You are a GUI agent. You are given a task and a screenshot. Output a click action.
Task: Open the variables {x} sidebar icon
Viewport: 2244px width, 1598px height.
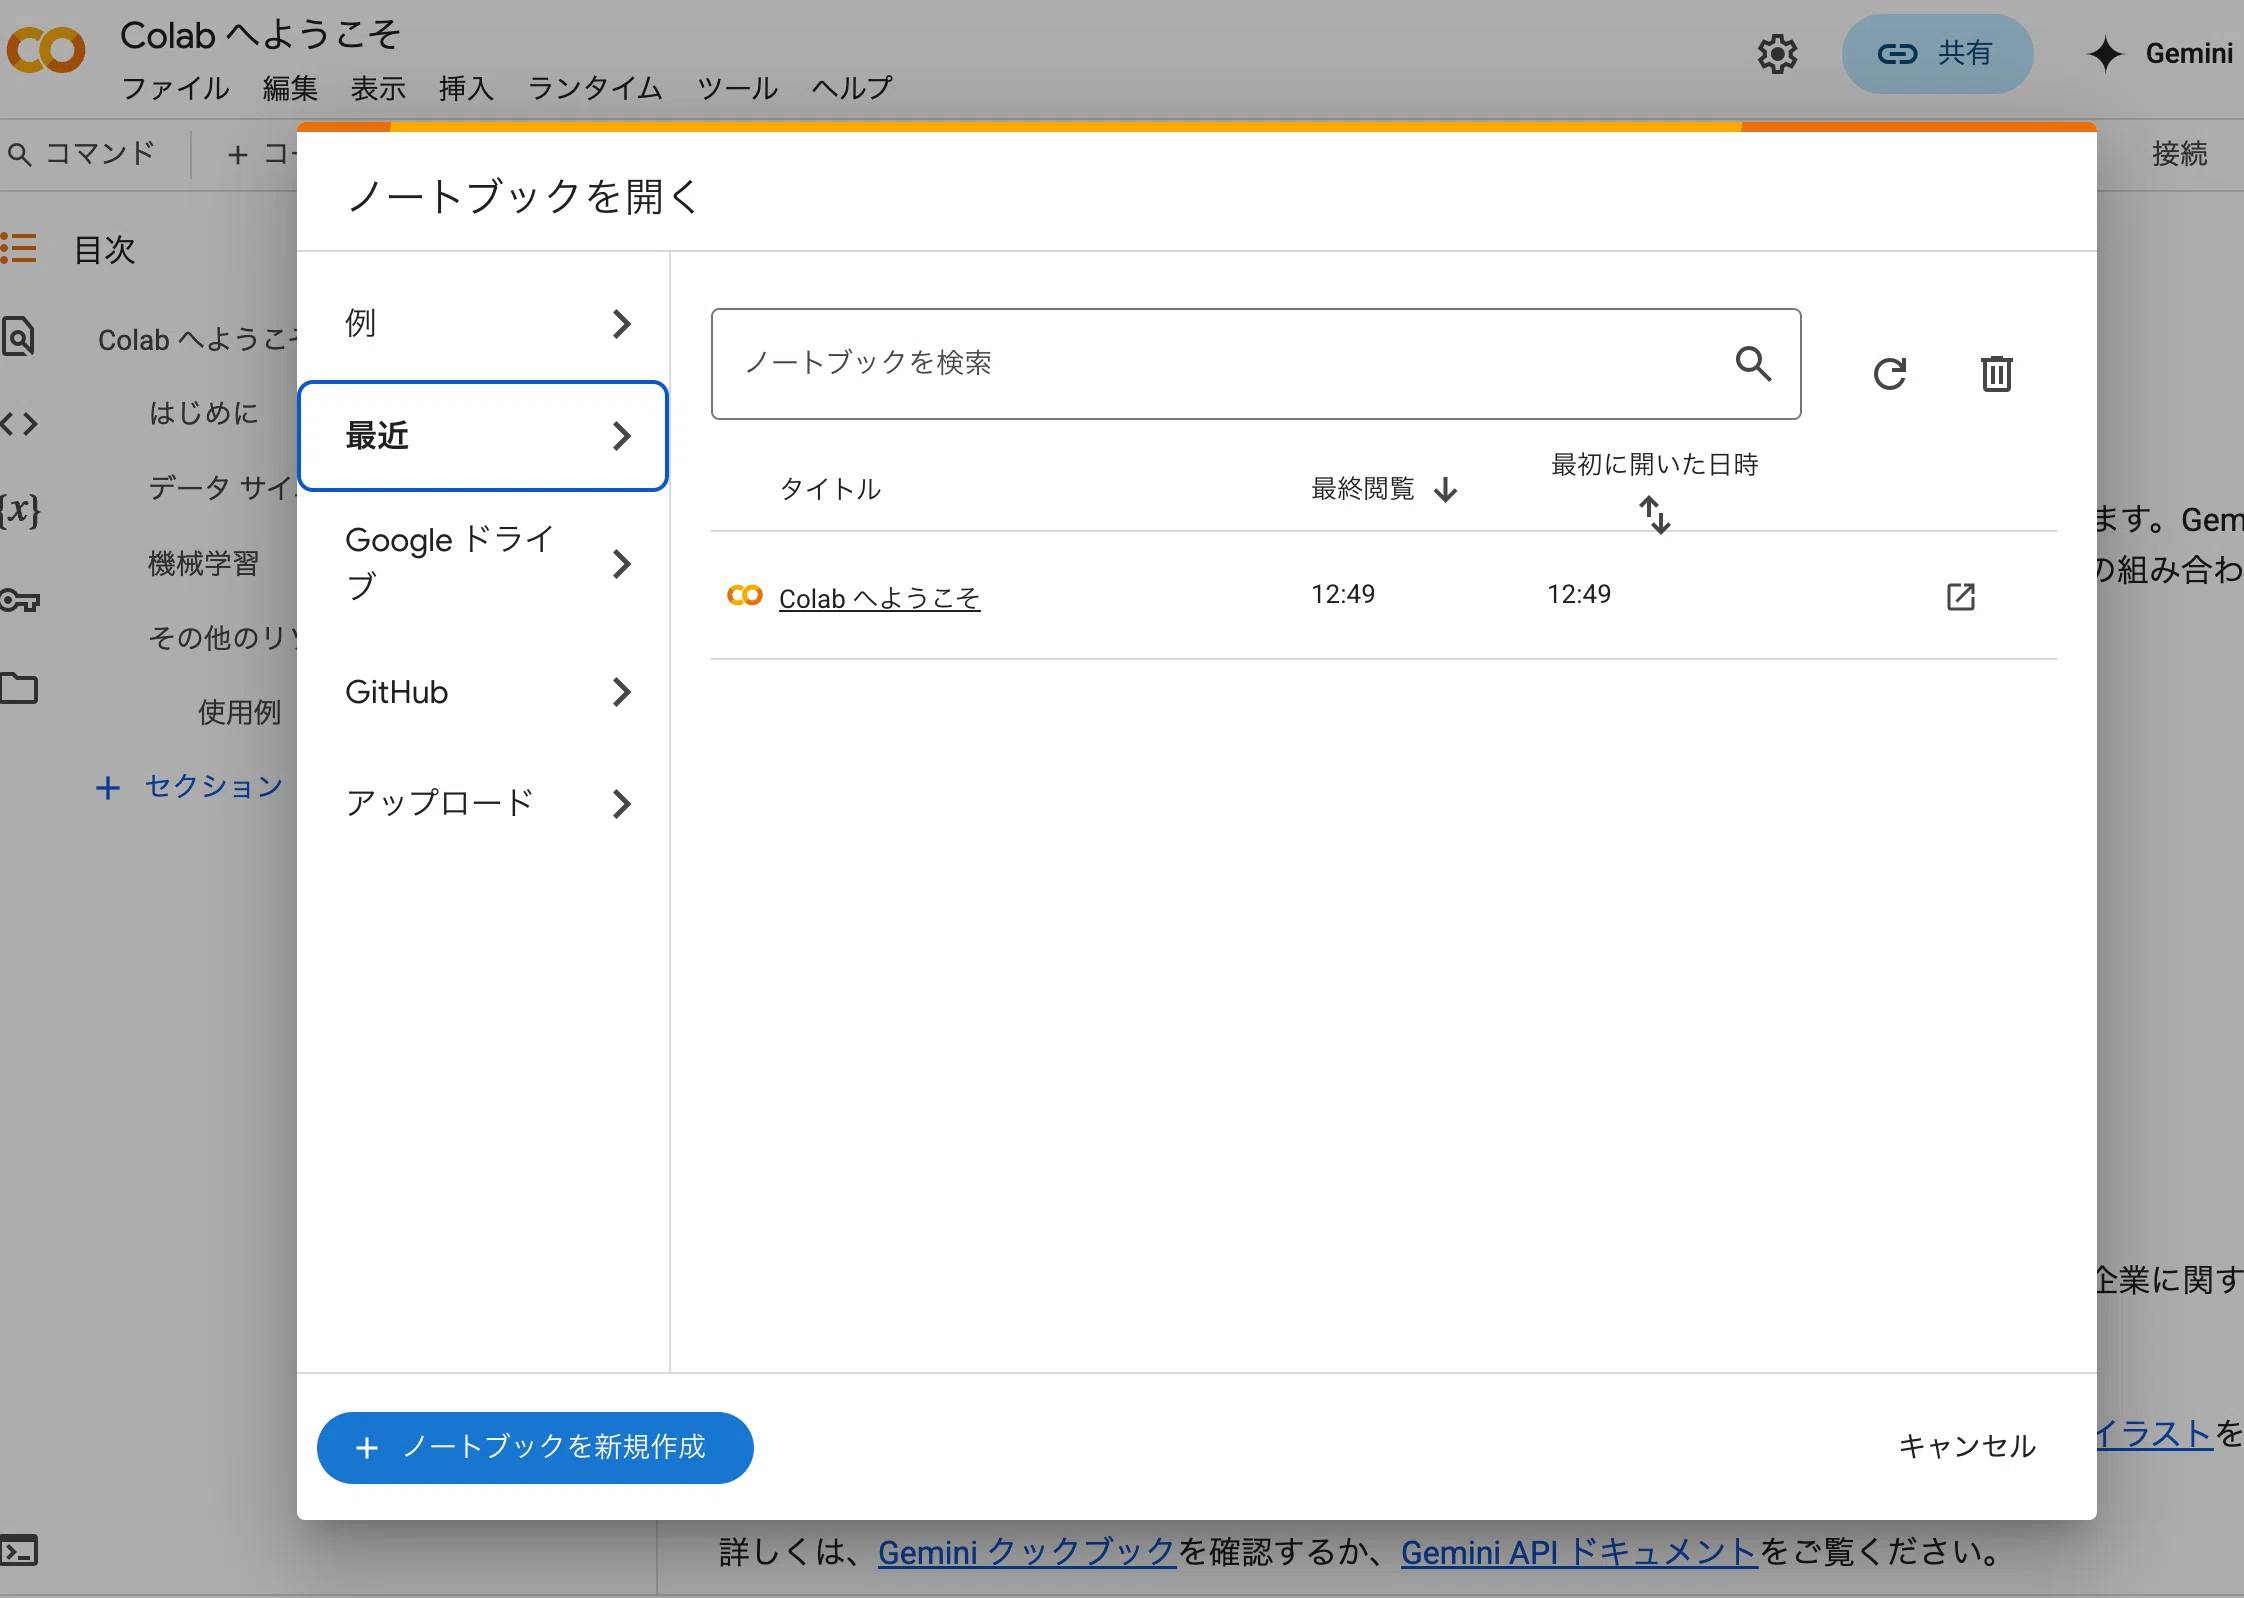[20, 510]
